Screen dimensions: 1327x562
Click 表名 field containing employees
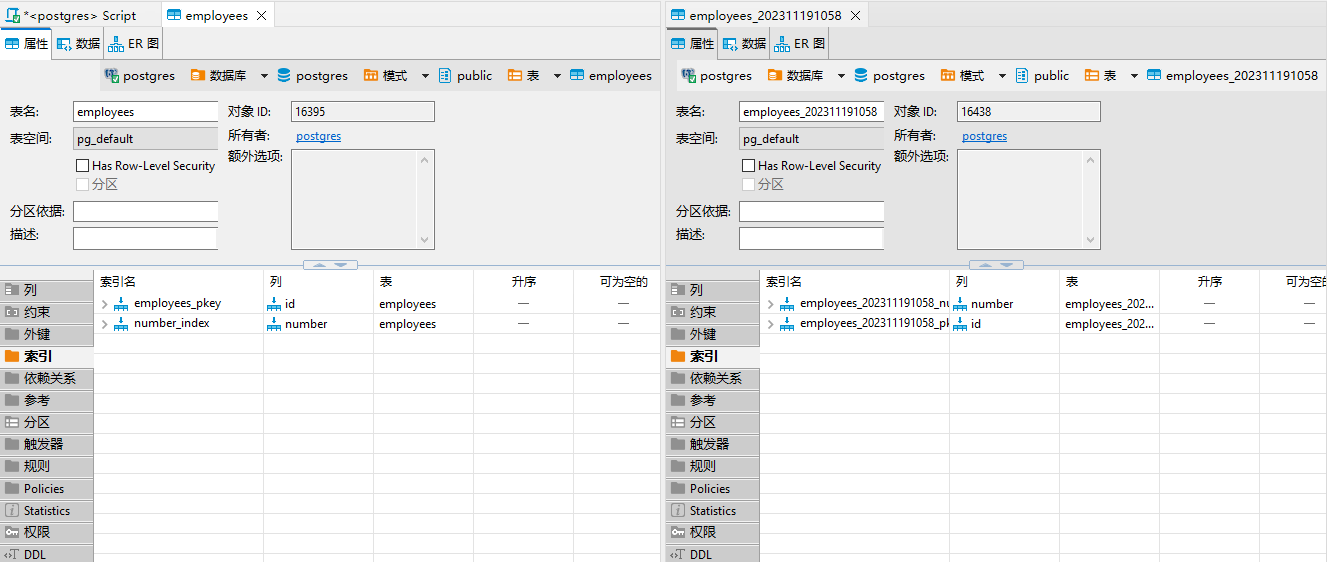[145, 112]
